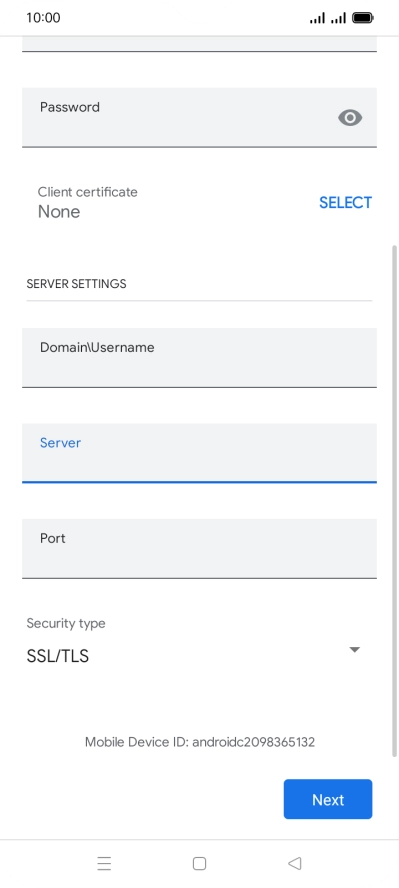Click the vertical scrollbar on right edge
The height and width of the screenshot is (888, 399).
pos(394,501)
